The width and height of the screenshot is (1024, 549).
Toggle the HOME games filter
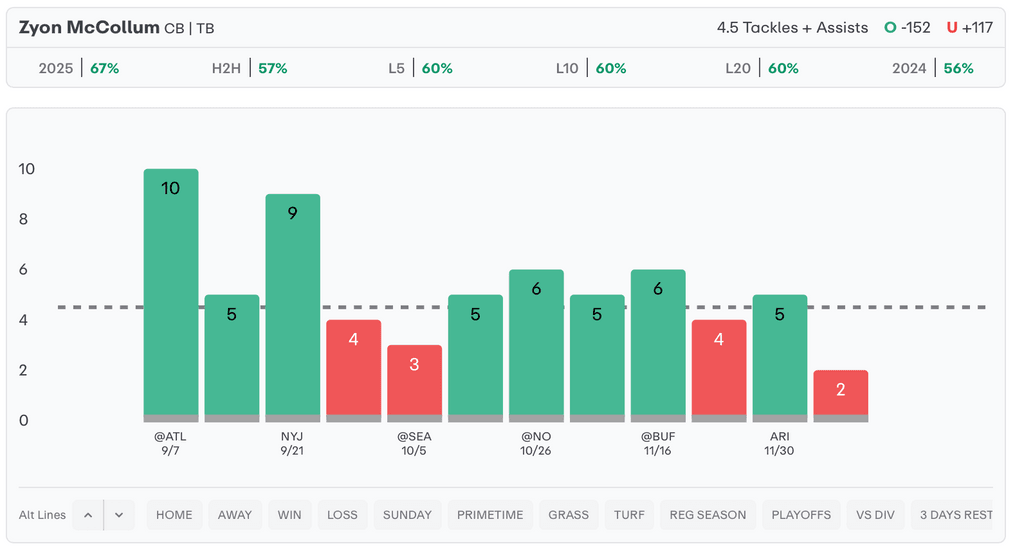(174, 515)
